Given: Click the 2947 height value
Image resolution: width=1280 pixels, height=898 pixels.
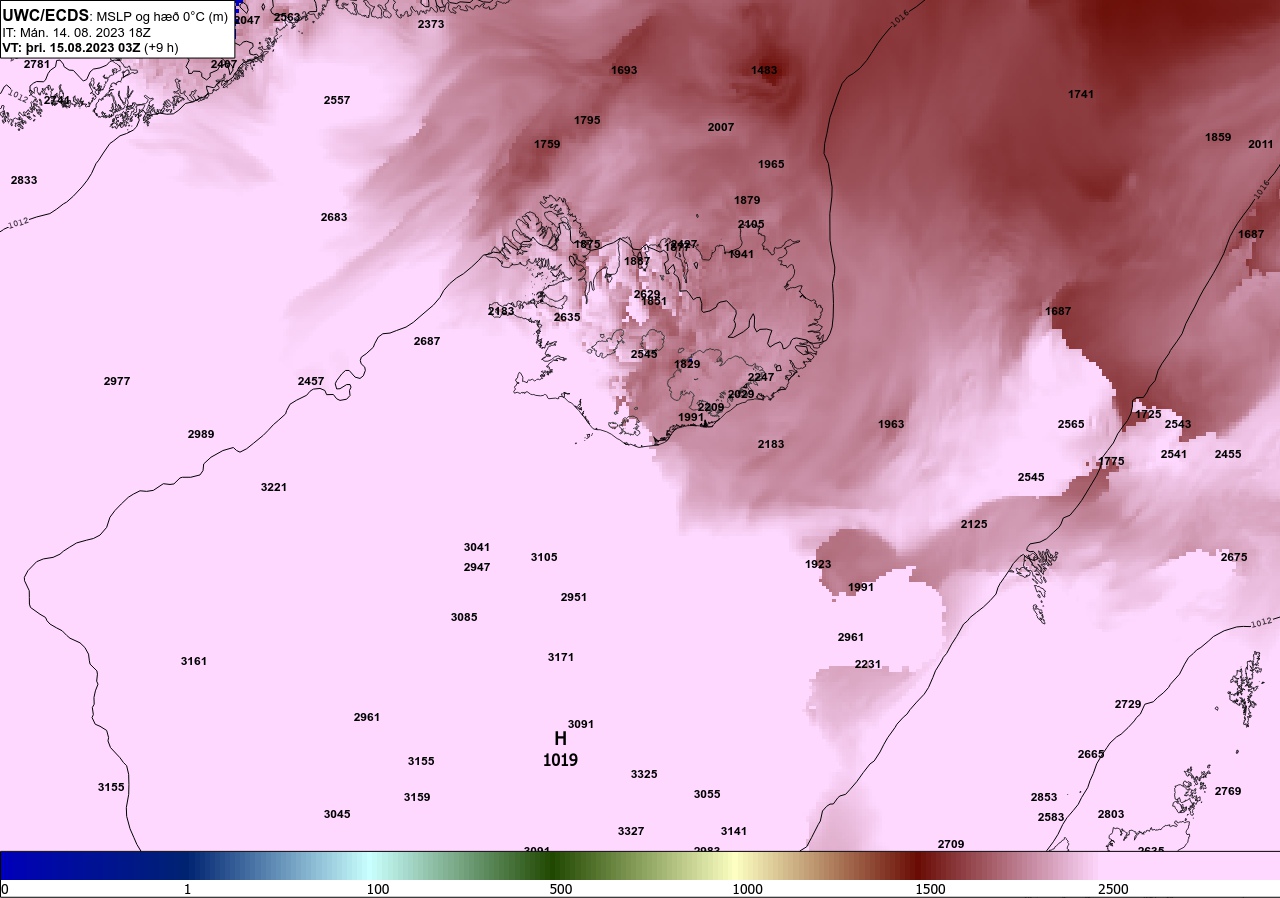Looking at the screenshot, I should tap(477, 567).
